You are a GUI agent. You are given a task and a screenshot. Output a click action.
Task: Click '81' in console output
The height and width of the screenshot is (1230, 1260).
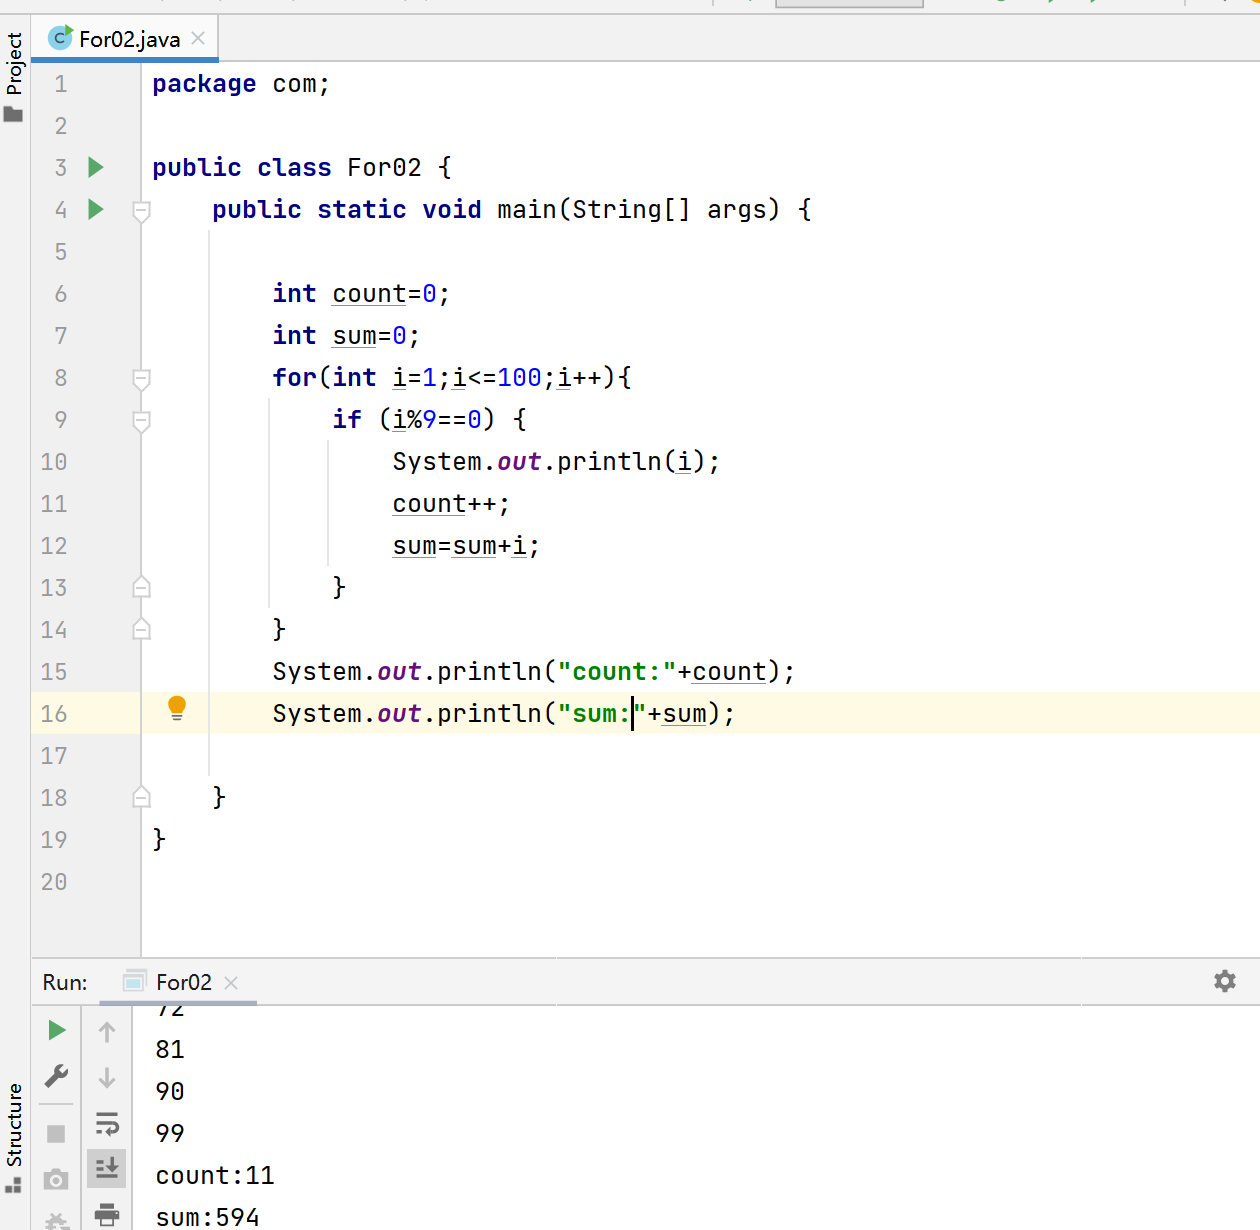point(170,1050)
